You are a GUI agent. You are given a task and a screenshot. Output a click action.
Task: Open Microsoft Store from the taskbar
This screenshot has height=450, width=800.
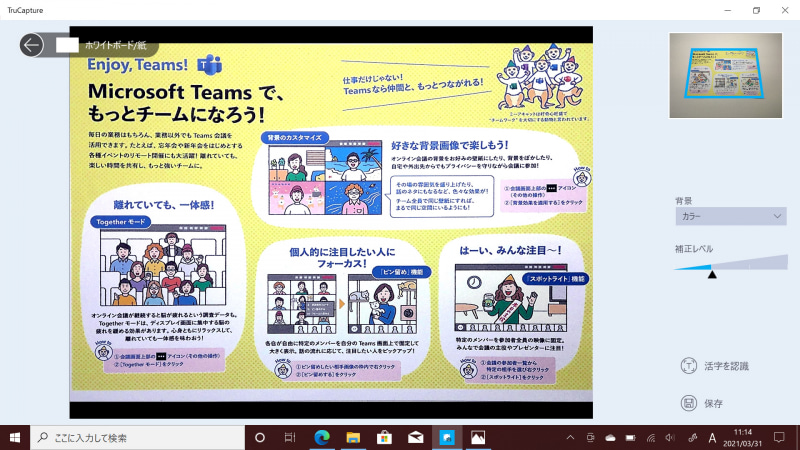384,438
